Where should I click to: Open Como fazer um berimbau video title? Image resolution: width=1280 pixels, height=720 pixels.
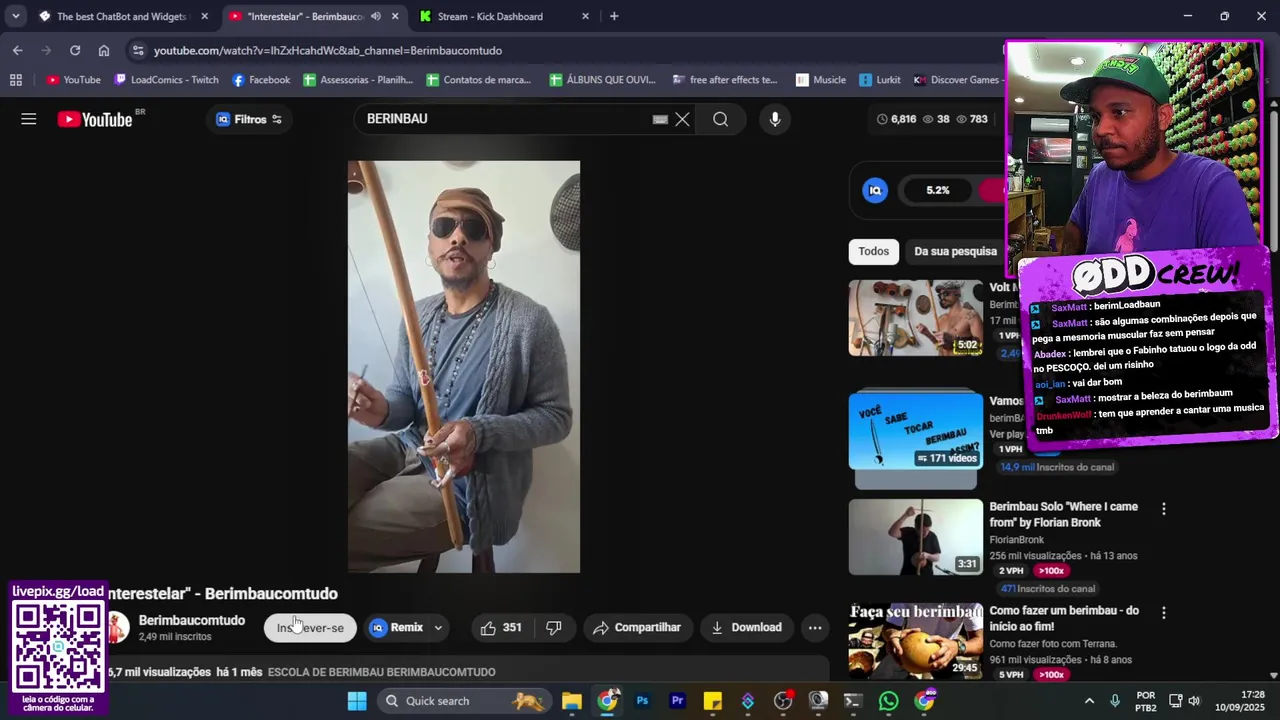coord(1064,618)
